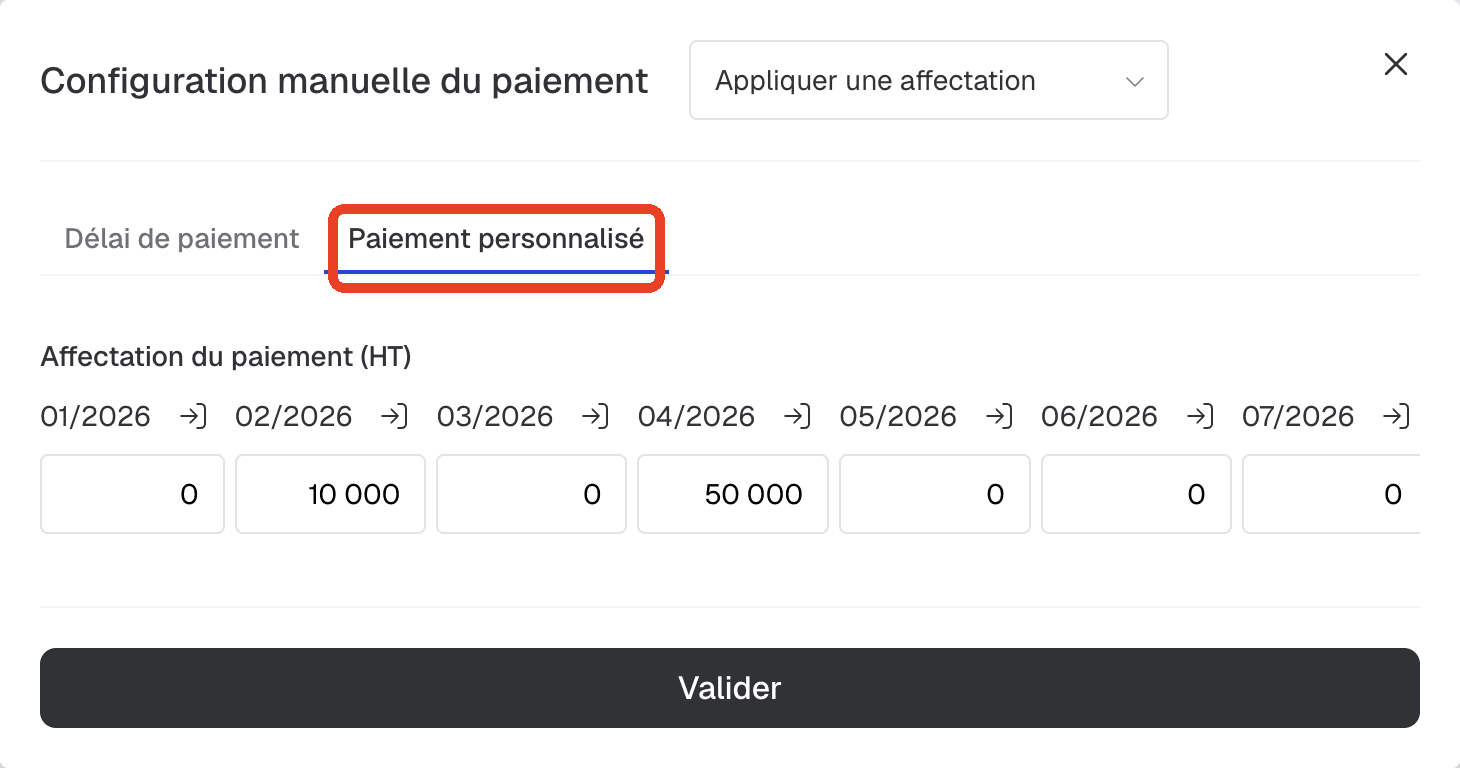Select the Paiement personnalisé tab
Screen dimensions: 1460x768
point(496,239)
